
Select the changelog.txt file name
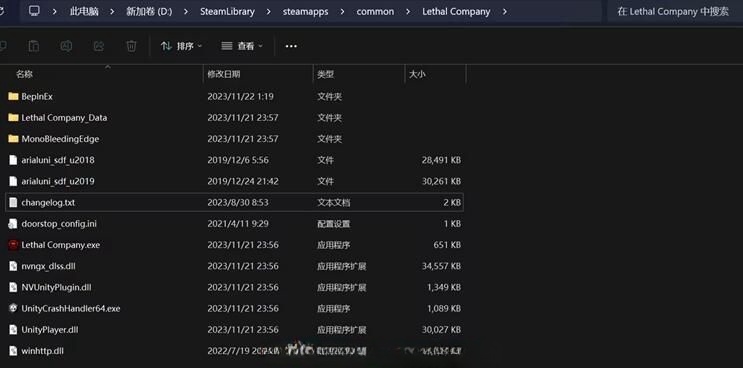tap(48, 203)
